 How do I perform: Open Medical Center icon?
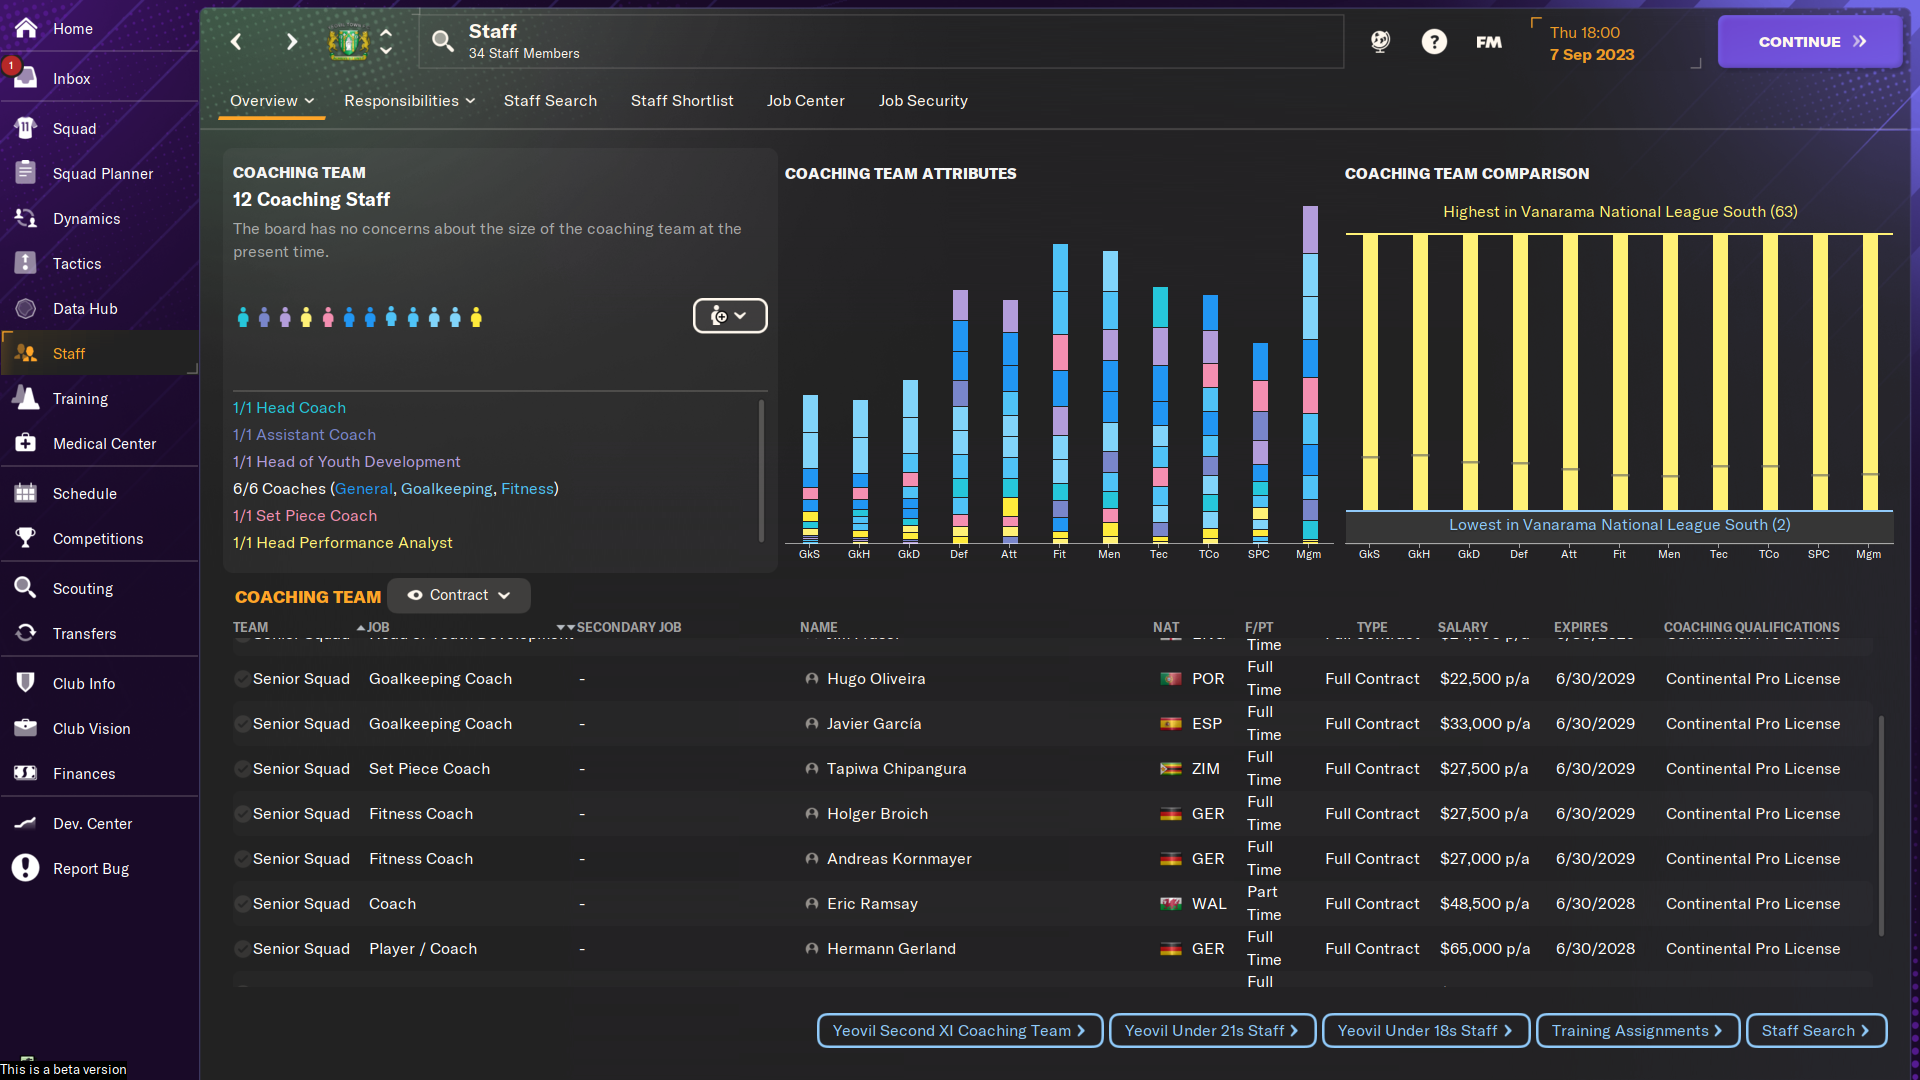[26, 443]
